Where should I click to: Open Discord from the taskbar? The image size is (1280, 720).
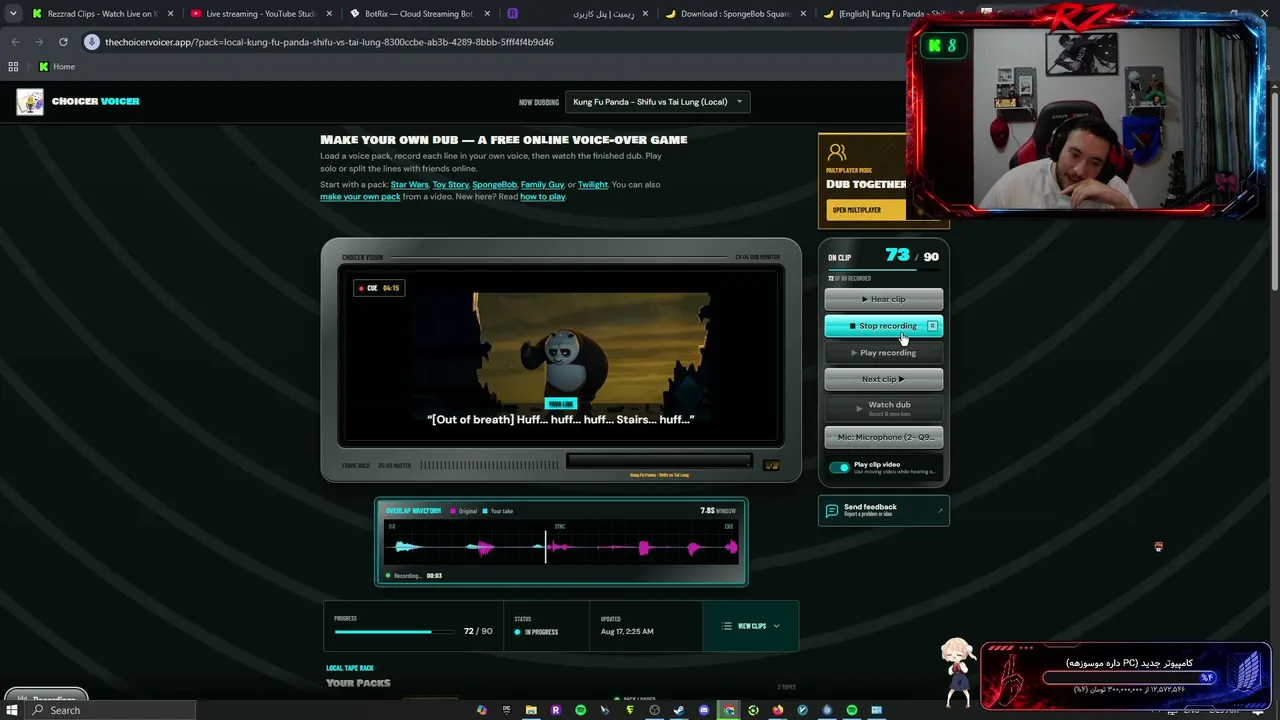point(704,710)
